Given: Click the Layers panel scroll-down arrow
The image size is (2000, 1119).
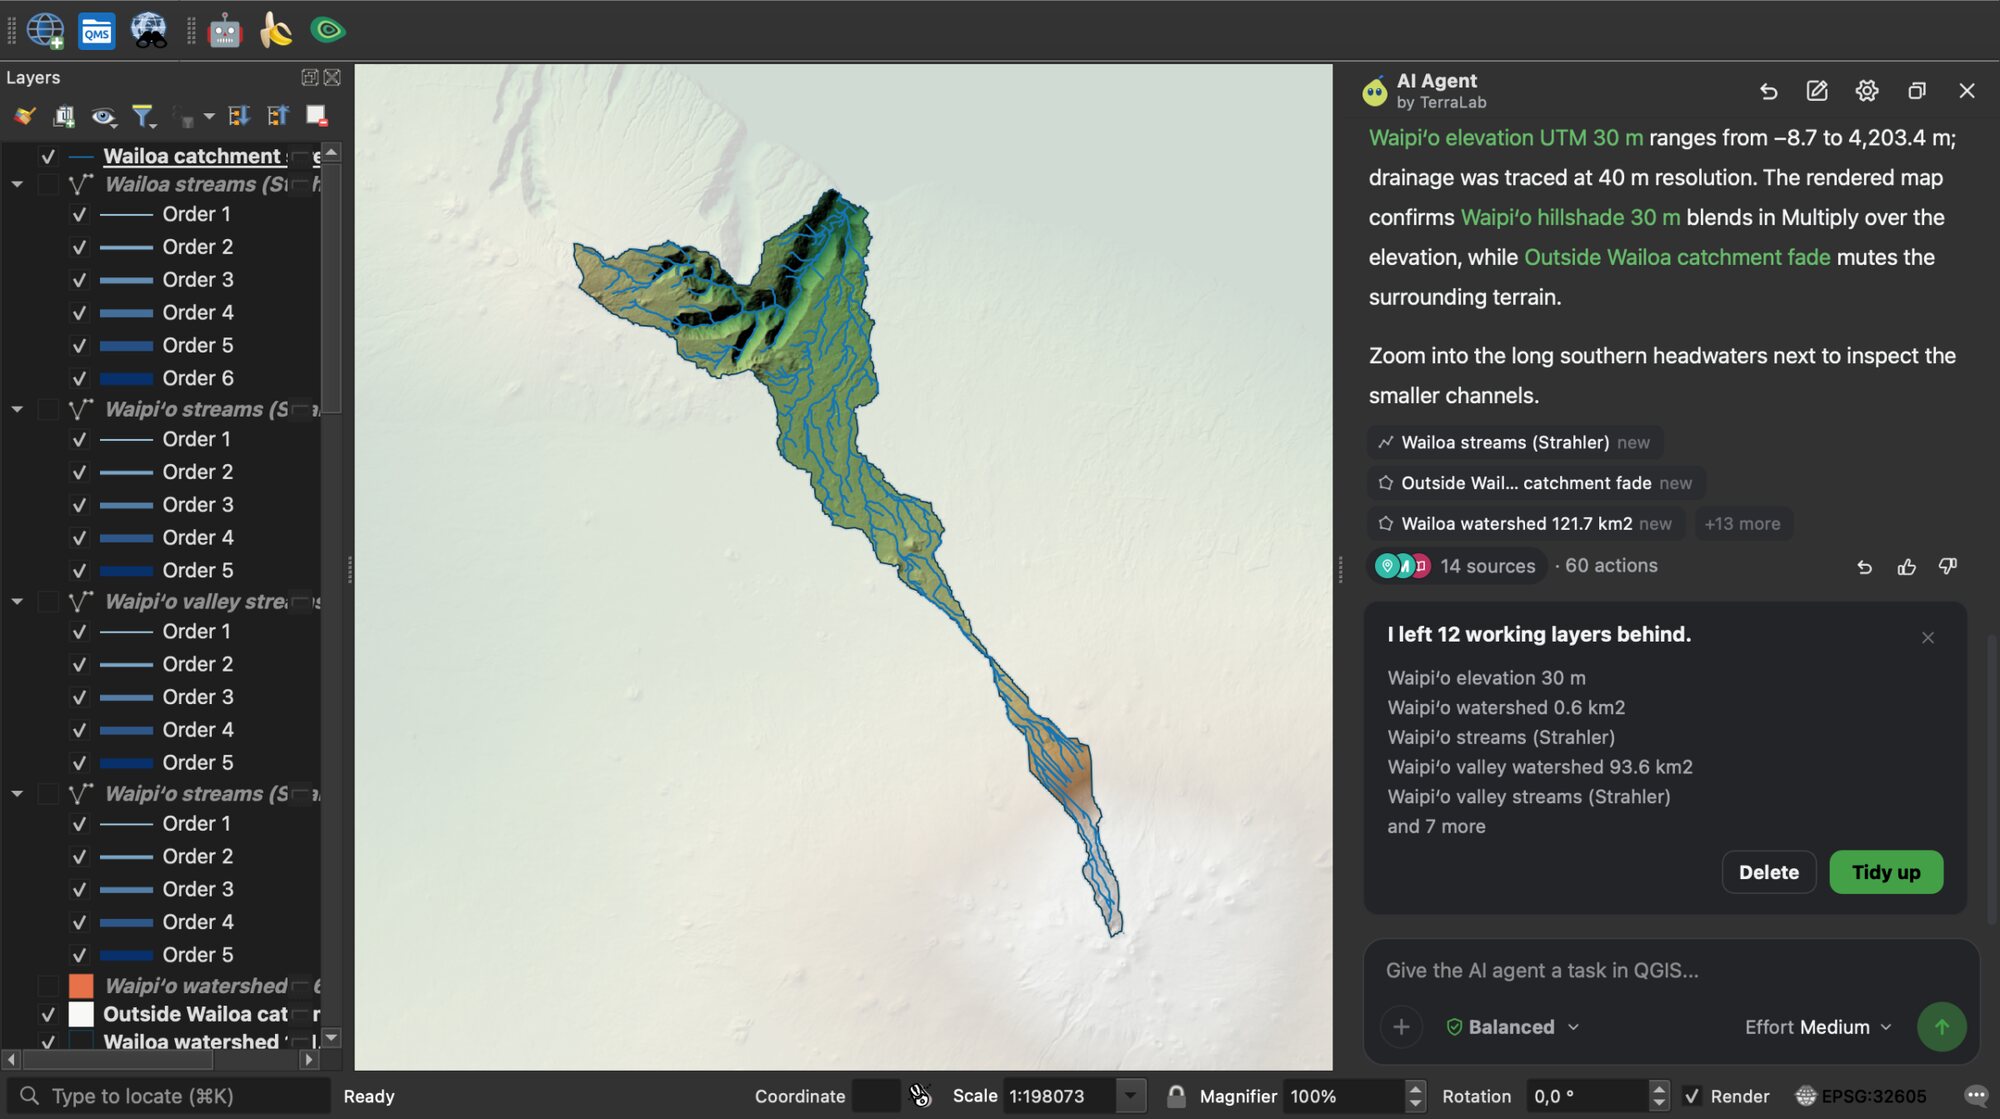Looking at the screenshot, I should click(x=332, y=1038).
